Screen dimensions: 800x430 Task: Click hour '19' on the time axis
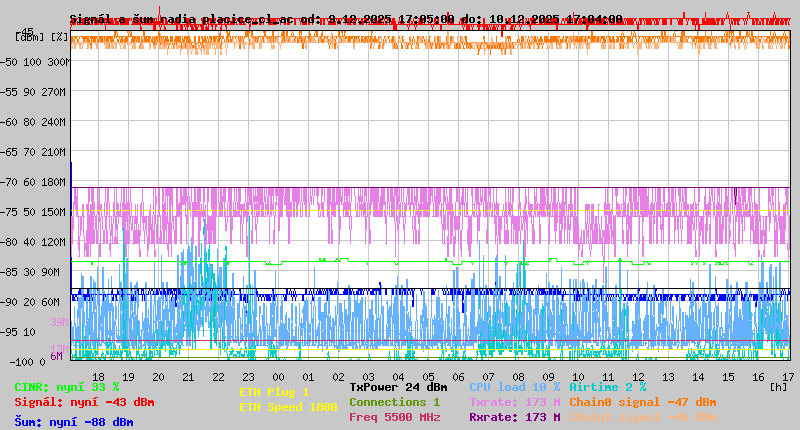129,377
